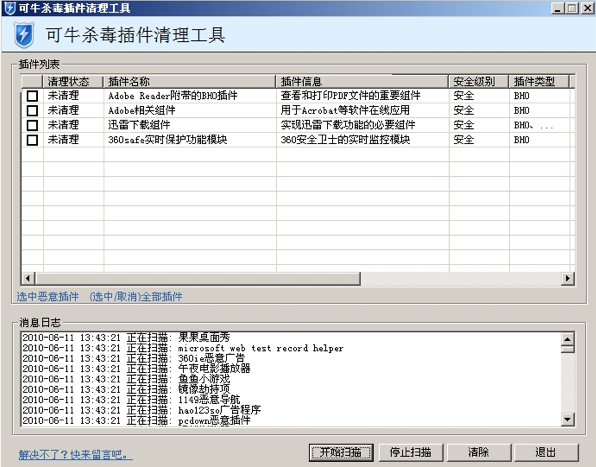Click the blue shield logo icon
This screenshot has width=596, height=467.
[x=24, y=35]
